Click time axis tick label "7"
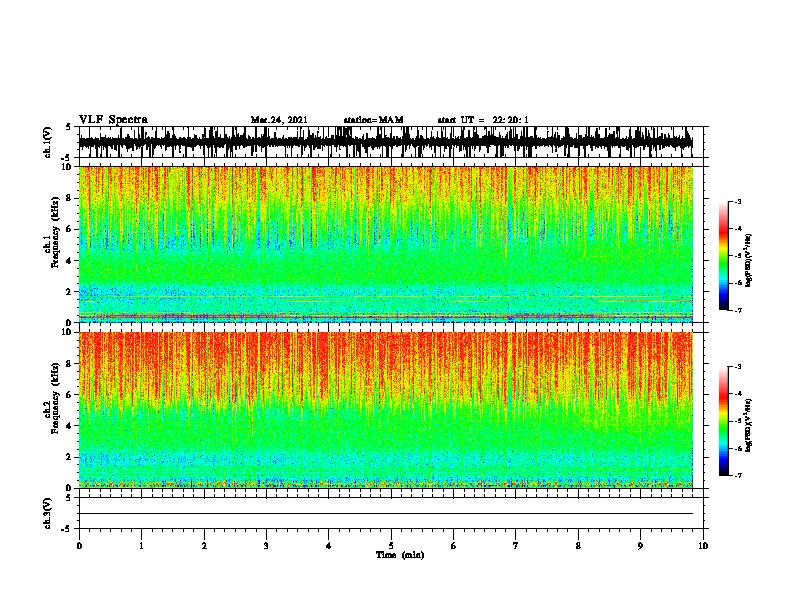 click(516, 546)
